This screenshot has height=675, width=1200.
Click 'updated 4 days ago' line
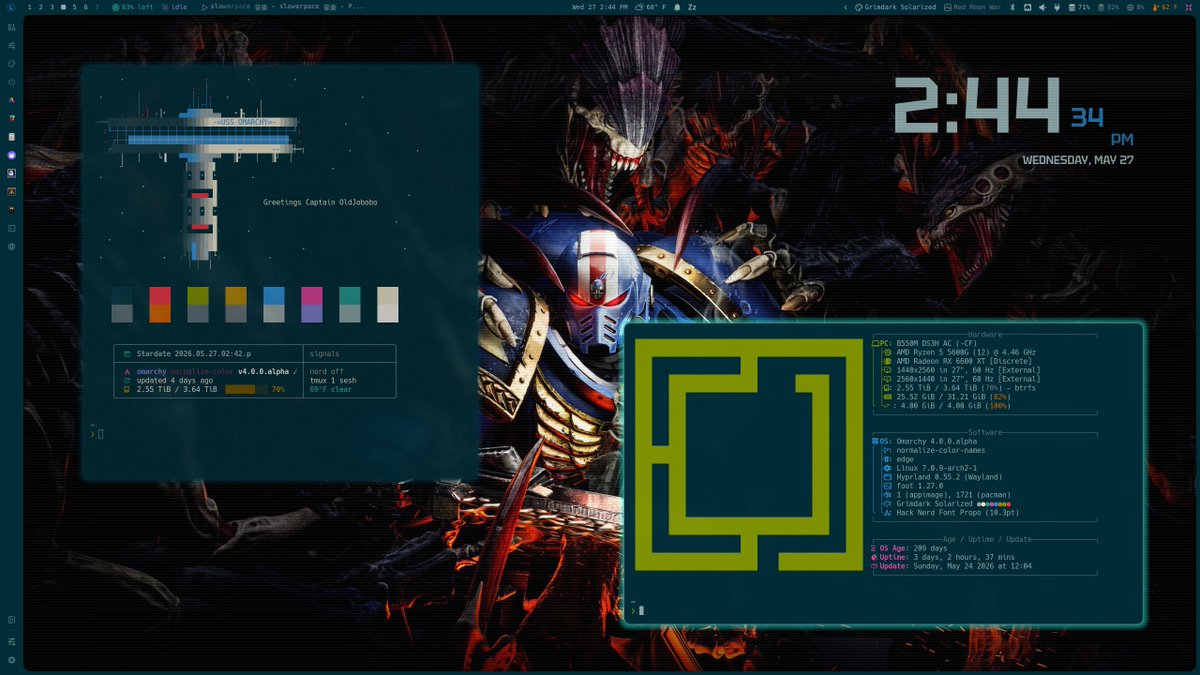click(x=173, y=380)
